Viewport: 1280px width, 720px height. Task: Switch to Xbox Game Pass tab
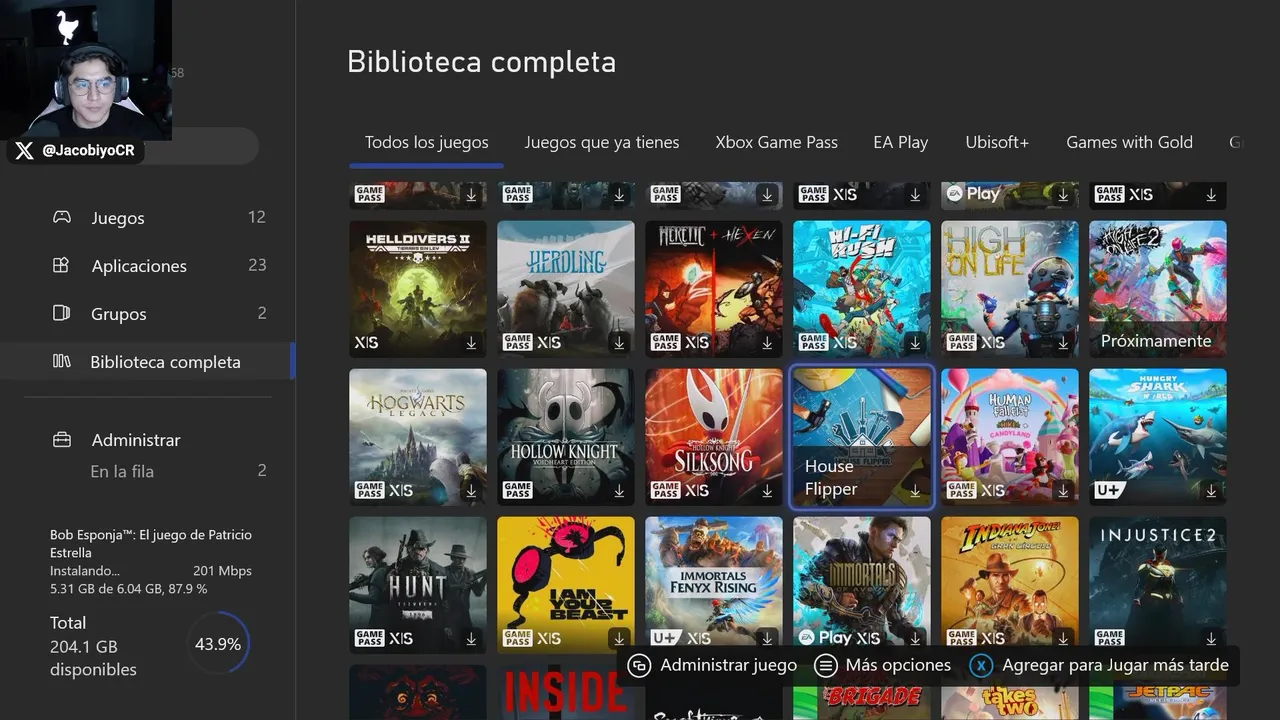pos(777,142)
